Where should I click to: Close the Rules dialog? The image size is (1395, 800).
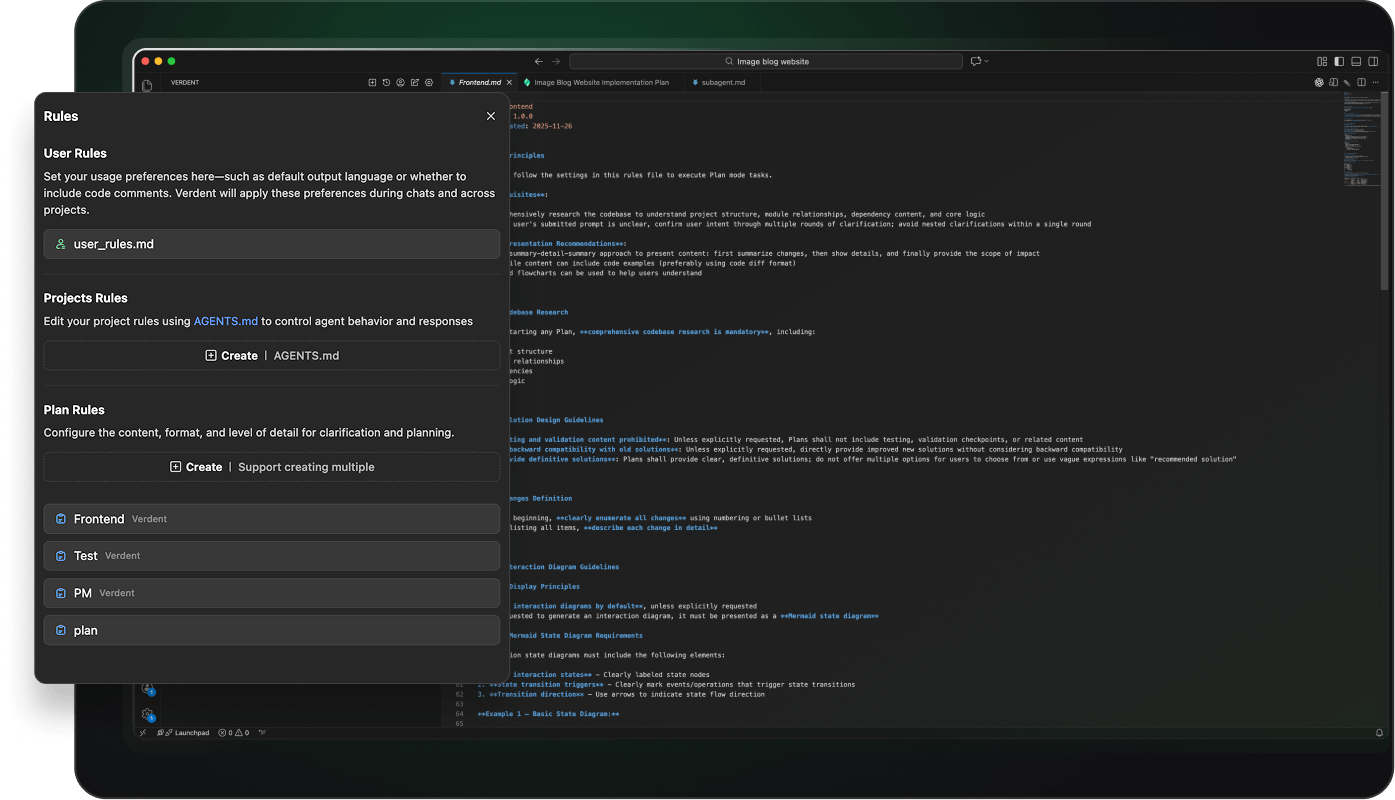(491, 116)
